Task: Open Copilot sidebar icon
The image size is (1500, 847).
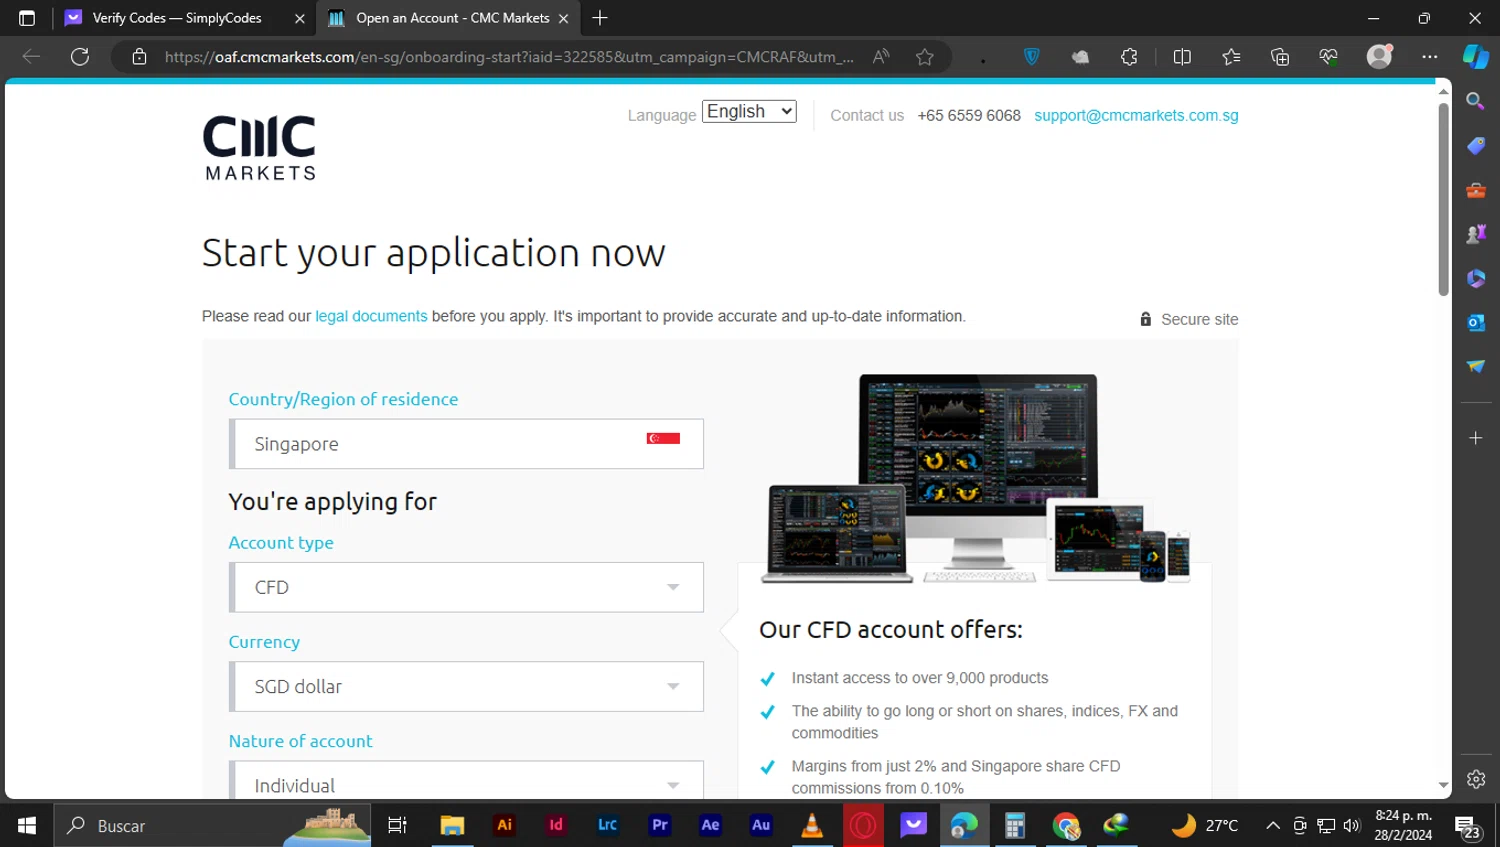Action: (1475, 56)
